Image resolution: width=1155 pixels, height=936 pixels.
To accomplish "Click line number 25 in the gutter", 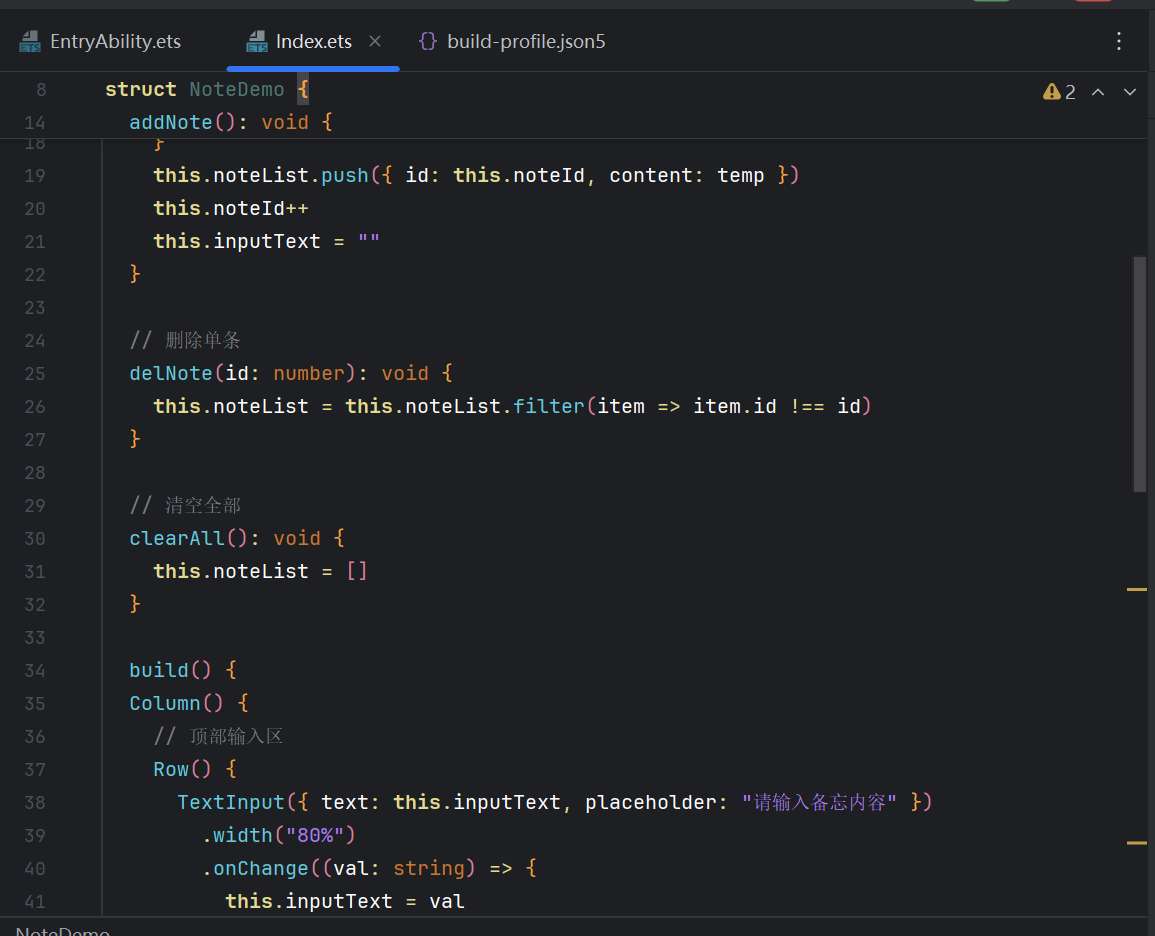I will 35,373.
